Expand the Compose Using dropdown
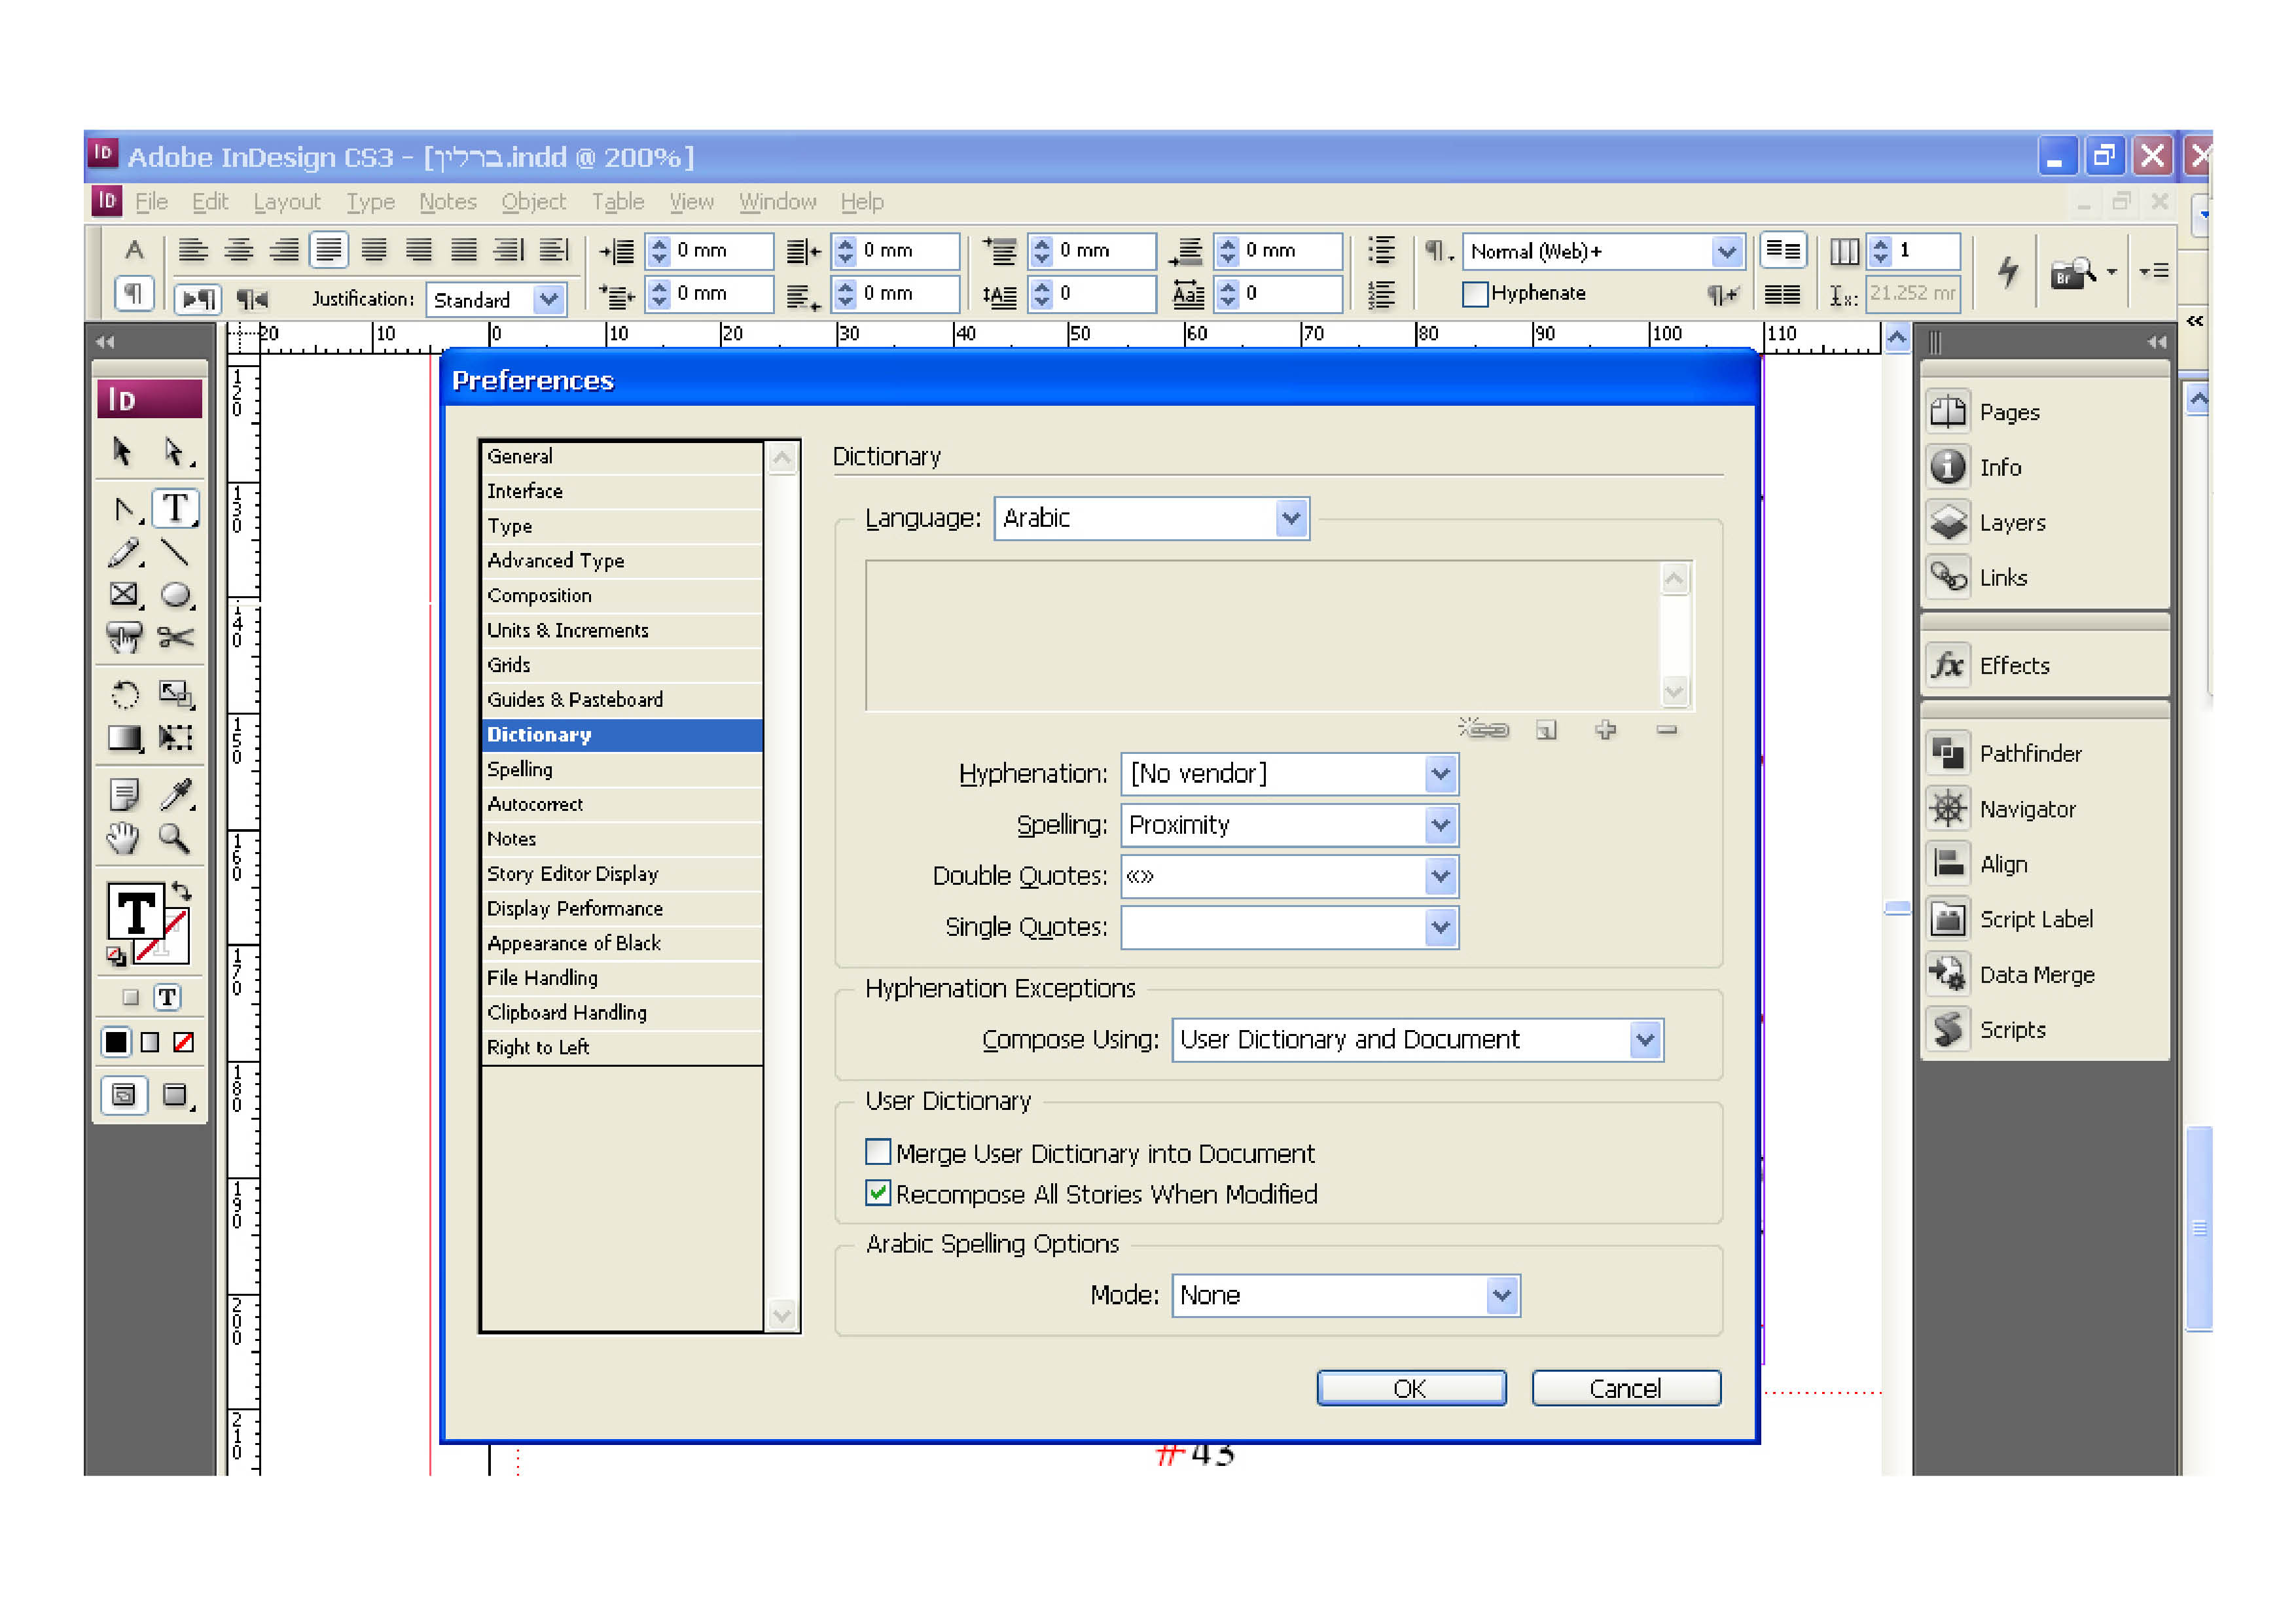The height and width of the screenshot is (1623, 2296). point(1645,1040)
